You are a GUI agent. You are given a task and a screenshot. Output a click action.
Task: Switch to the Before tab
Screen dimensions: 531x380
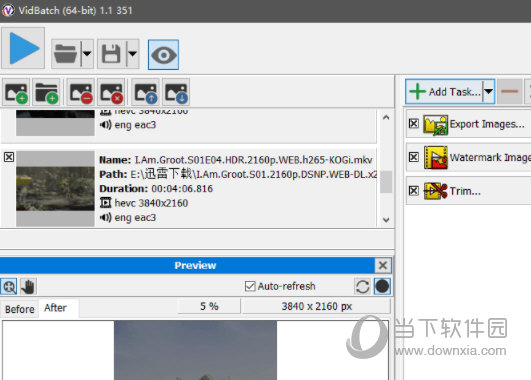click(x=20, y=309)
